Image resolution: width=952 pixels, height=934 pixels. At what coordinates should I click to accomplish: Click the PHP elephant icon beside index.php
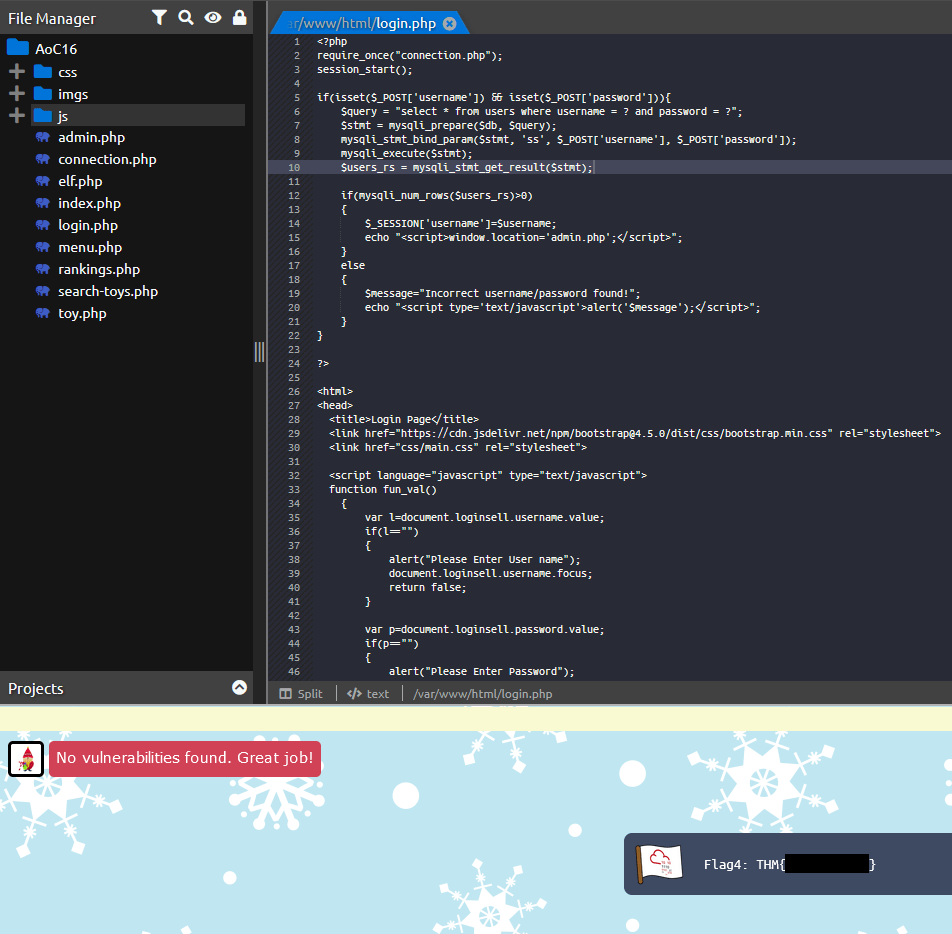pyautogui.click(x=42, y=203)
